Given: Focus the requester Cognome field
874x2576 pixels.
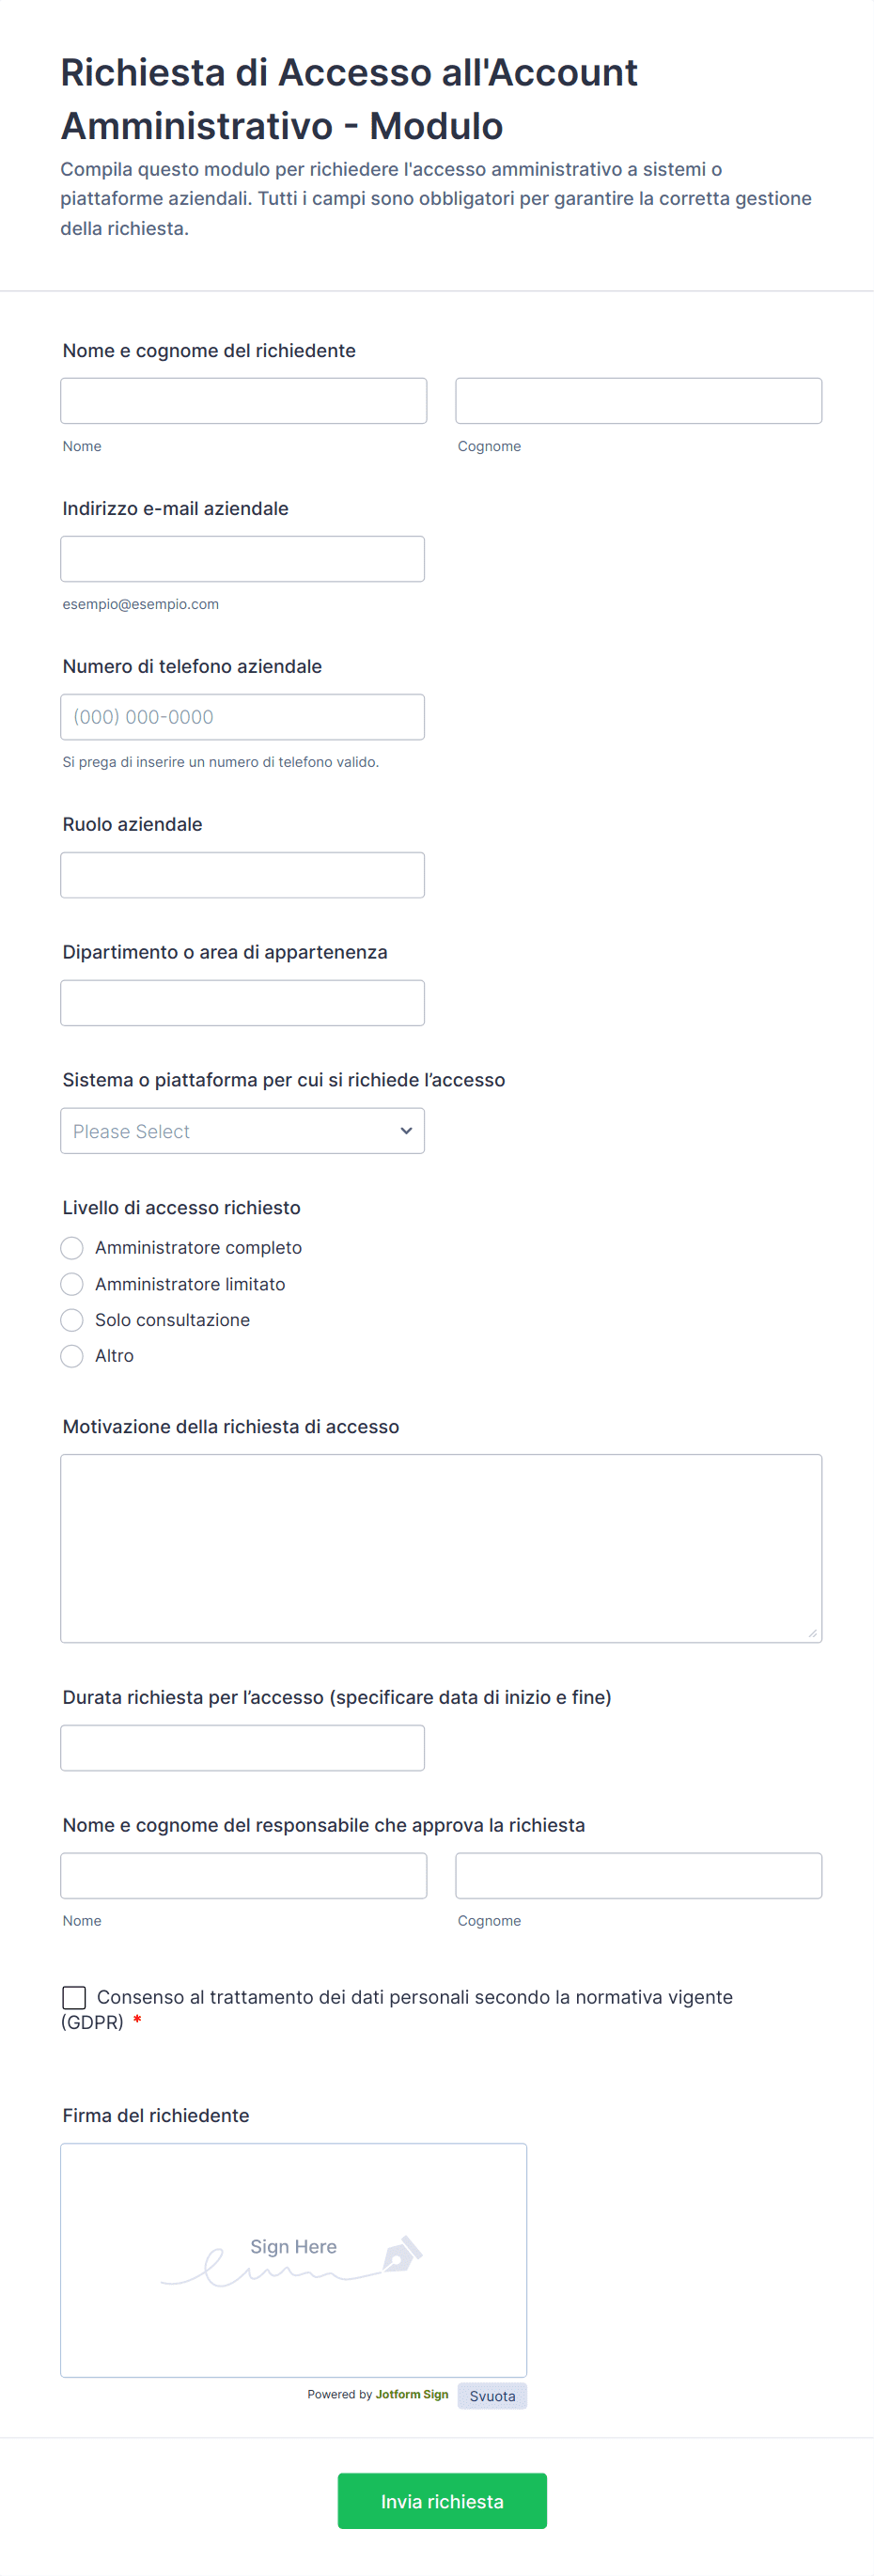Looking at the screenshot, I should pyautogui.click(x=639, y=401).
